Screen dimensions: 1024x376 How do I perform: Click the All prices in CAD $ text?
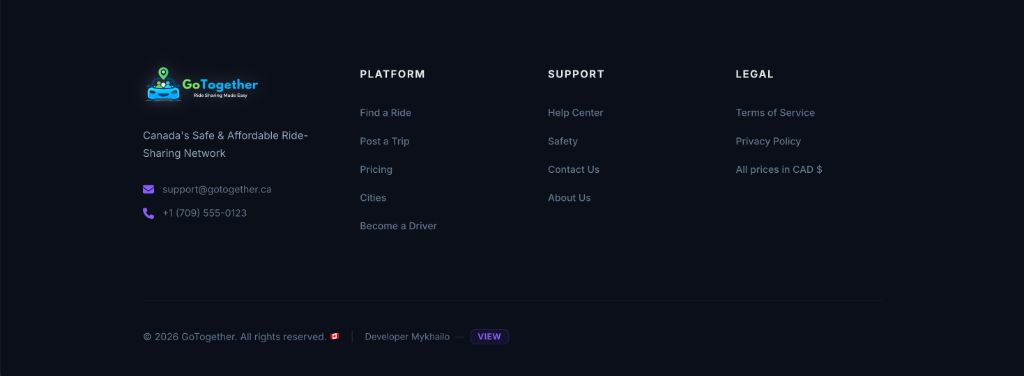779,170
